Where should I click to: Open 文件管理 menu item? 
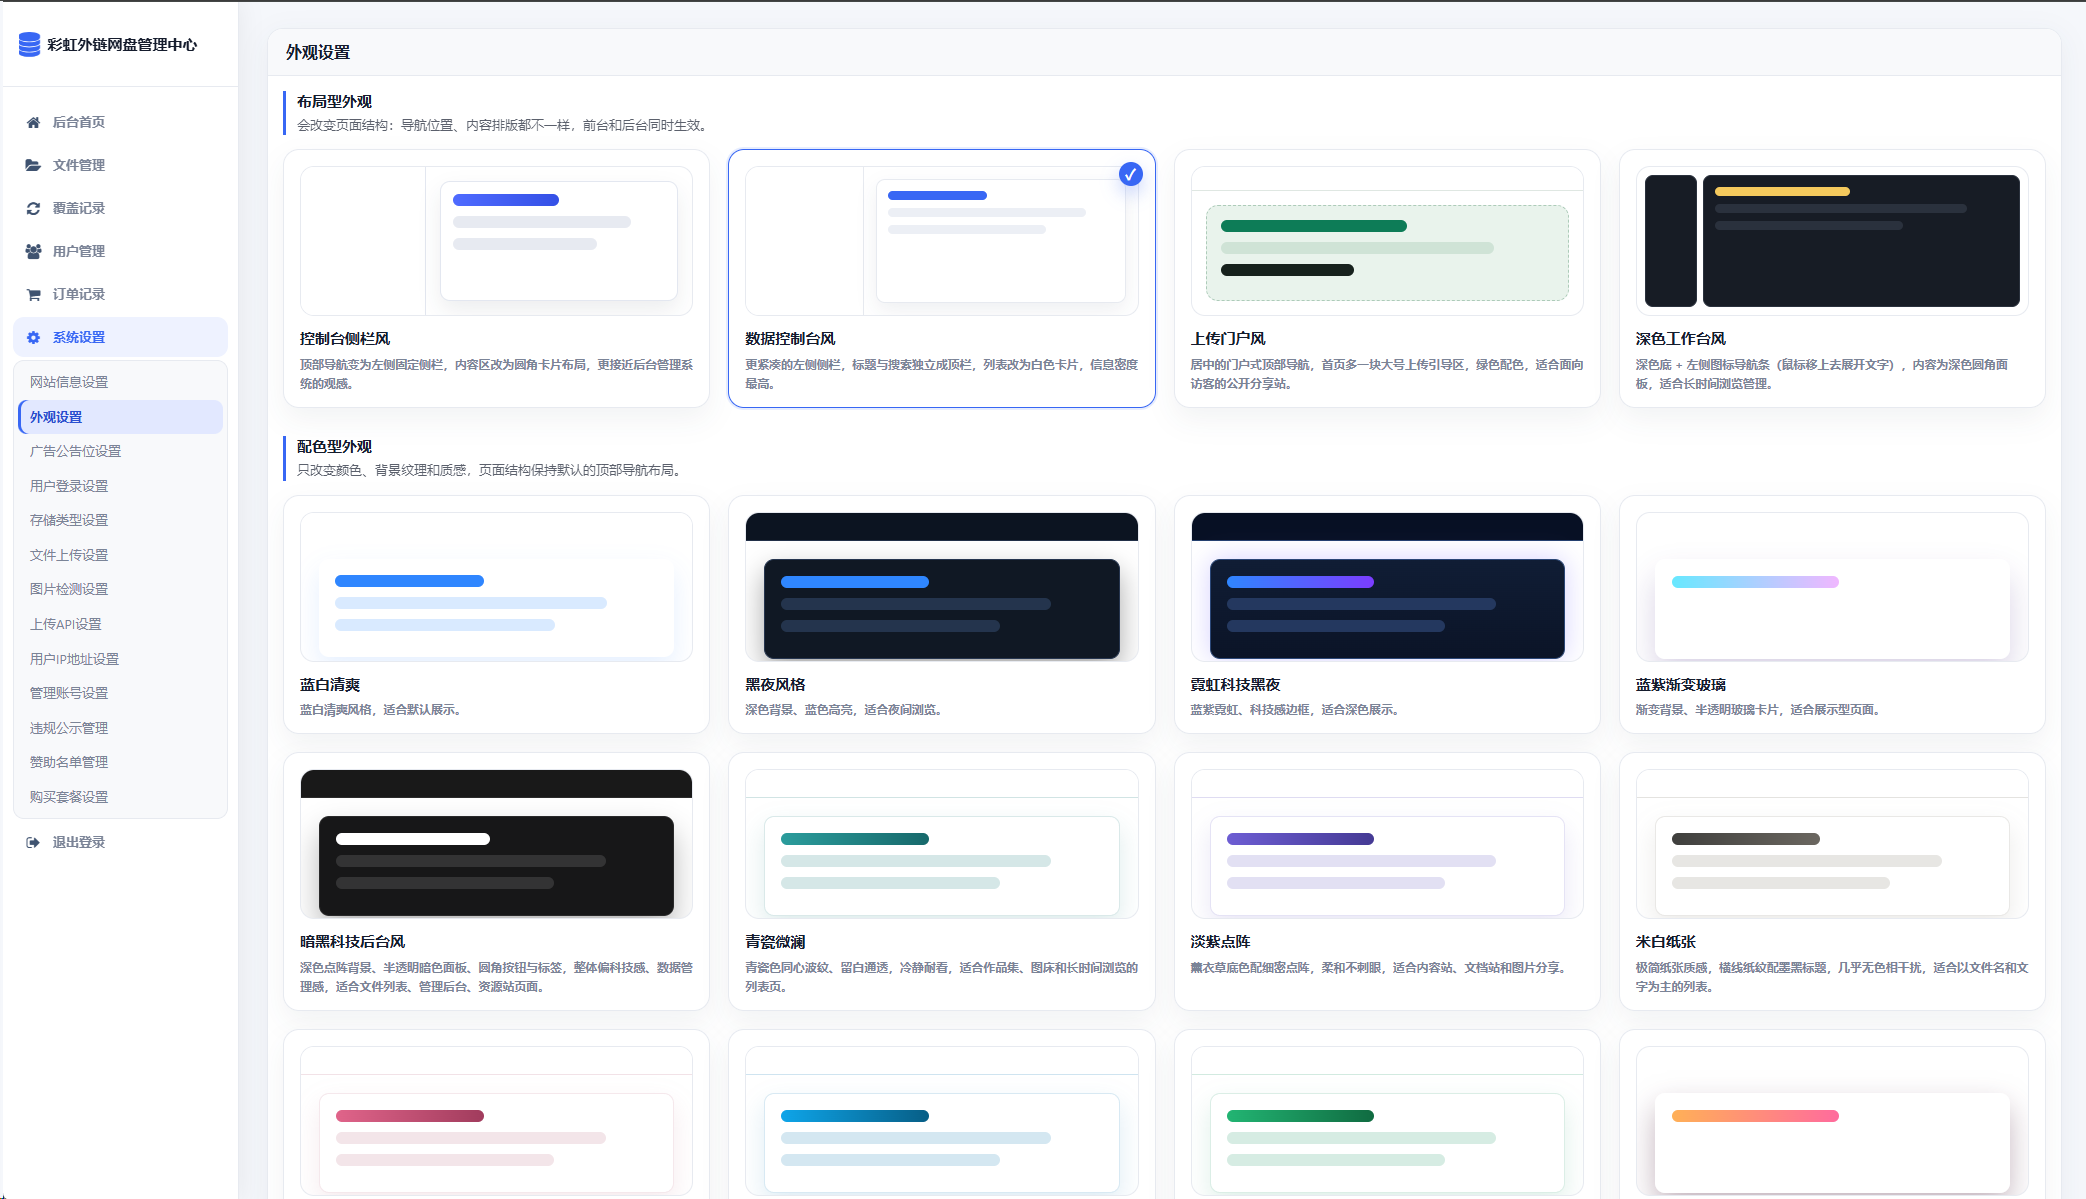point(120,165)
